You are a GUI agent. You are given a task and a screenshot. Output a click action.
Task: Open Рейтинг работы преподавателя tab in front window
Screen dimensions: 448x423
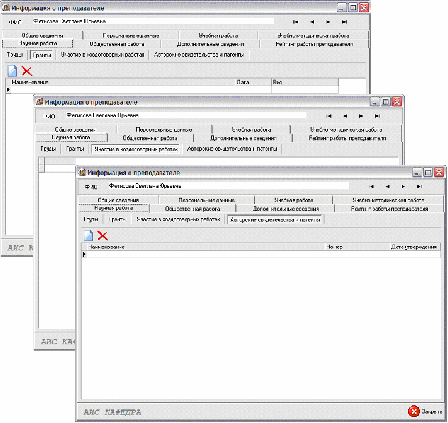[x=389, y=209]
